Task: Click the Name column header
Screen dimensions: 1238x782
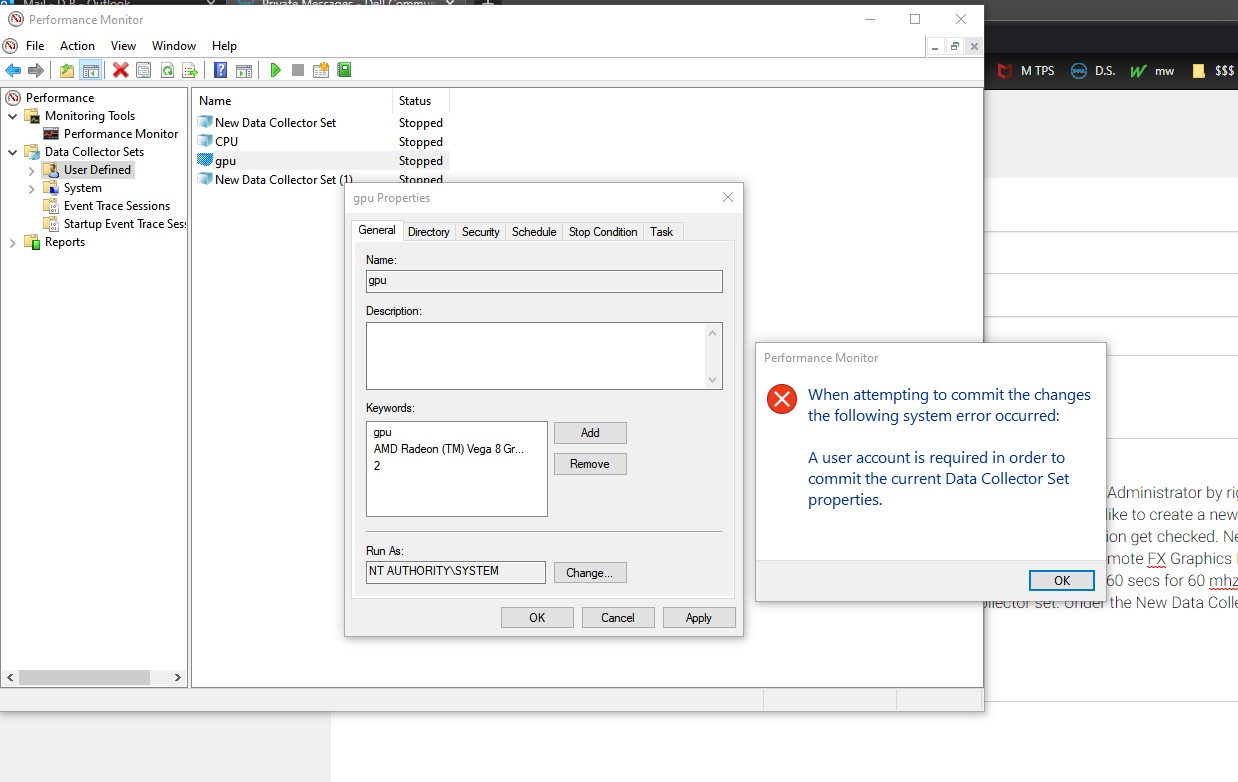Action: click(293, 101)
